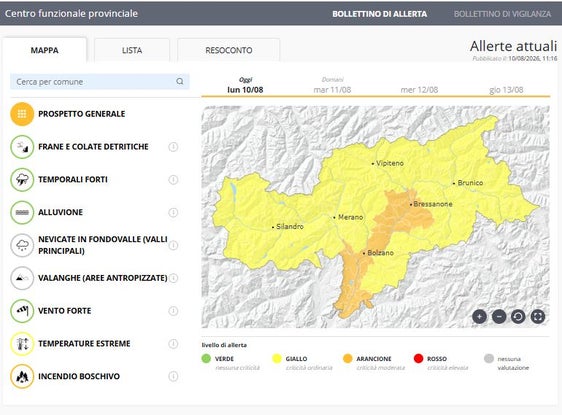Open the Resoconto tab

pyautogui.click(x=229, y=50)
